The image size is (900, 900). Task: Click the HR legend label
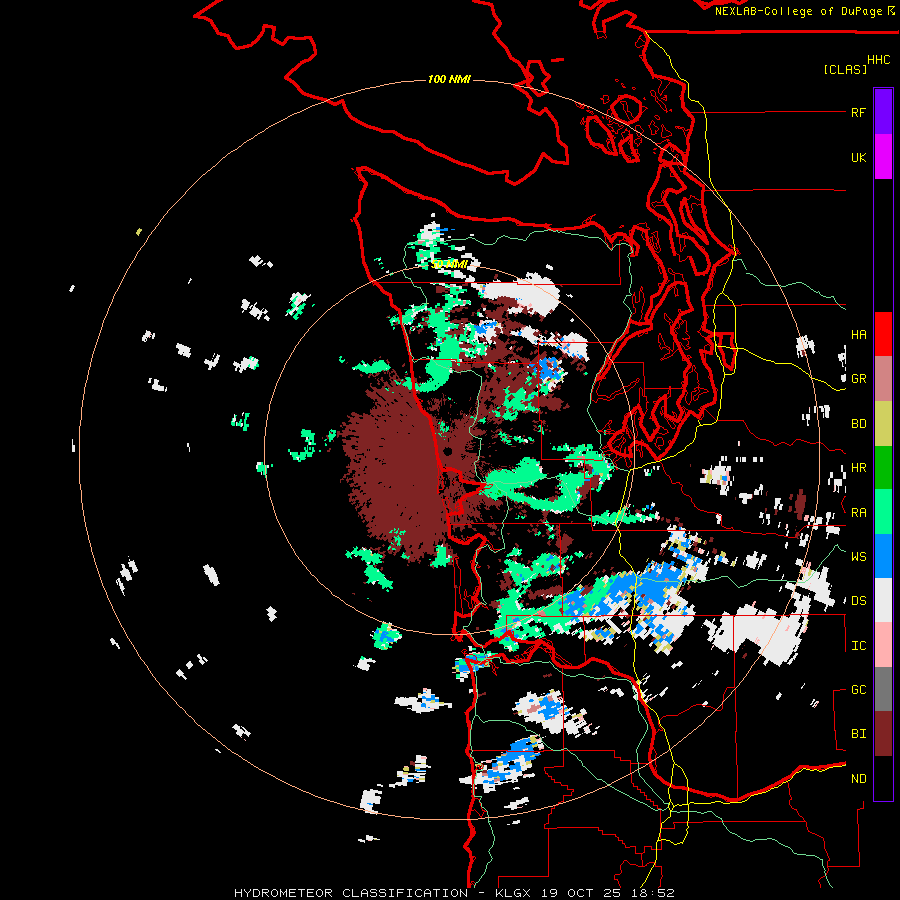(x=858, y=468)
